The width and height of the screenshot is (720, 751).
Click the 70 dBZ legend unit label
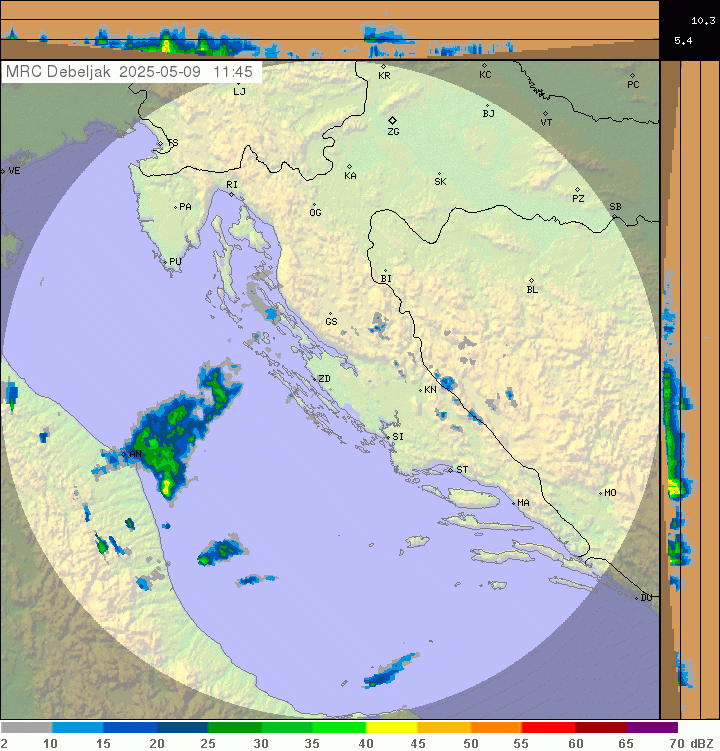point(691,743)
